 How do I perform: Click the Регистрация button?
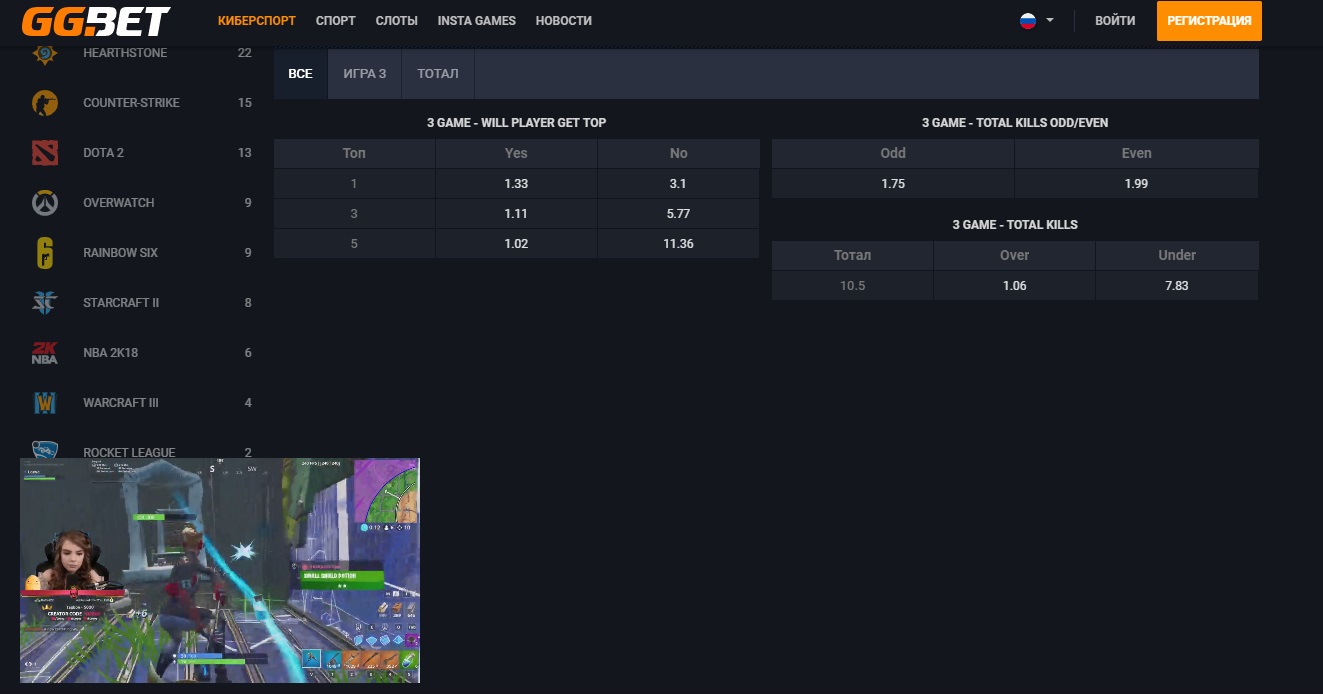[1209, 20]
